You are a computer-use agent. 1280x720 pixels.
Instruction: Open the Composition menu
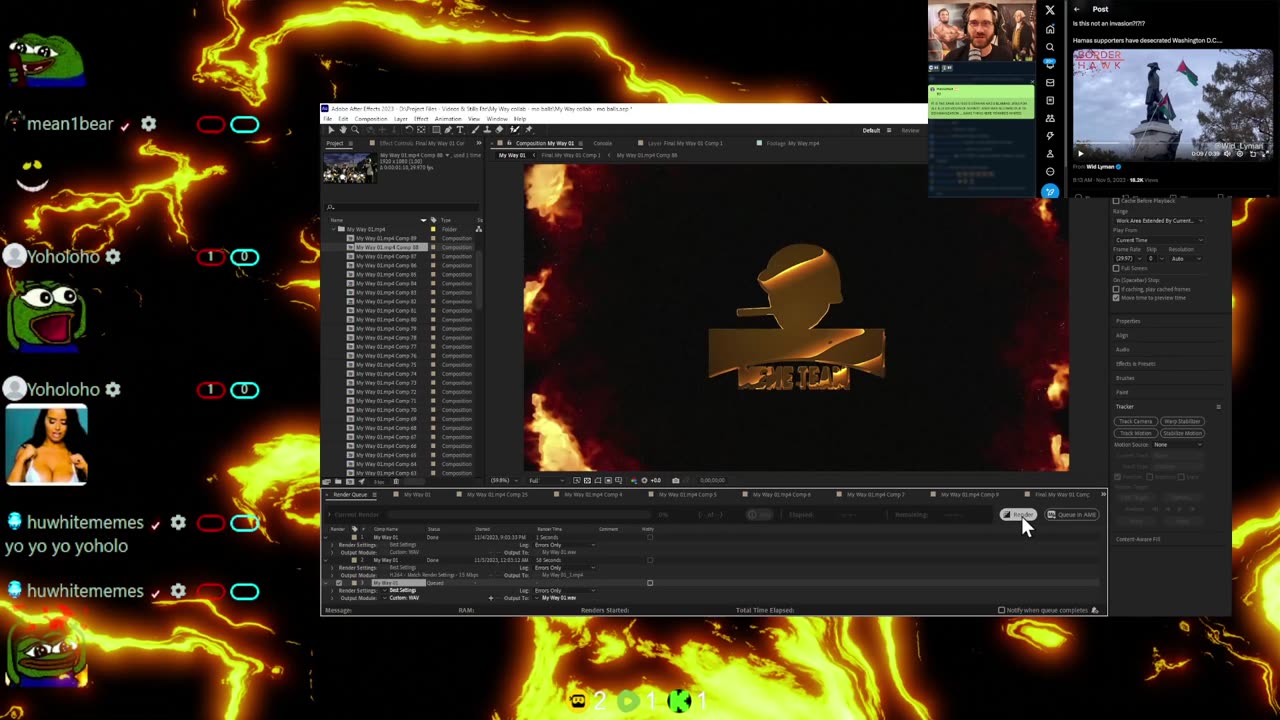(x=371, y=119)
